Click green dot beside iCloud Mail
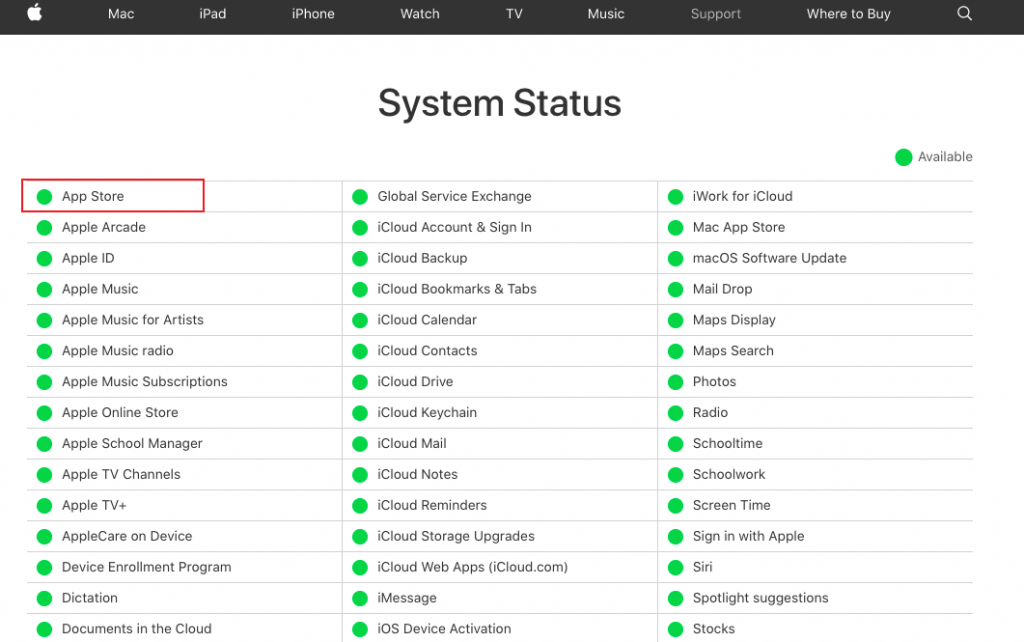Screen dimensions: 1024x642 coord(360,444)
